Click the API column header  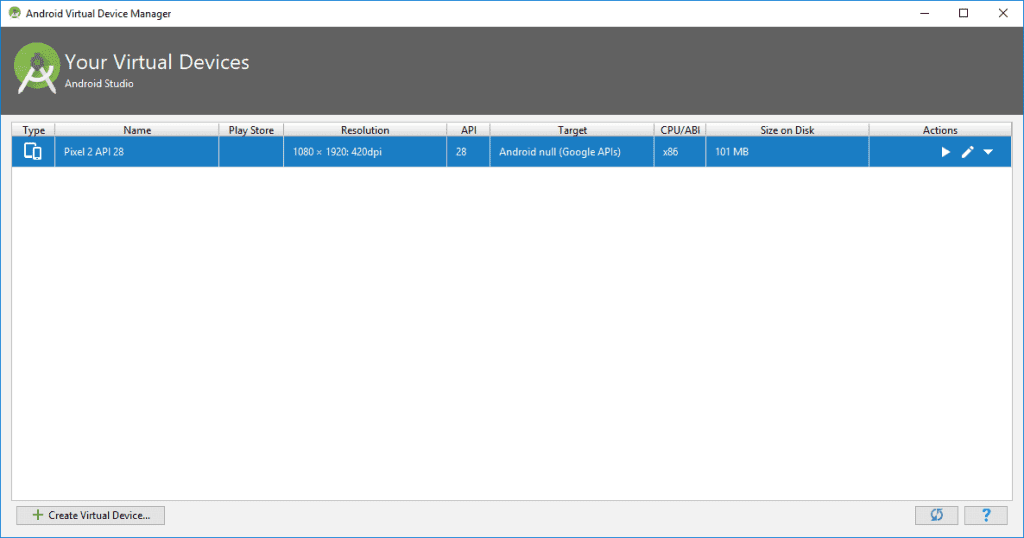(x=468, y=130)
